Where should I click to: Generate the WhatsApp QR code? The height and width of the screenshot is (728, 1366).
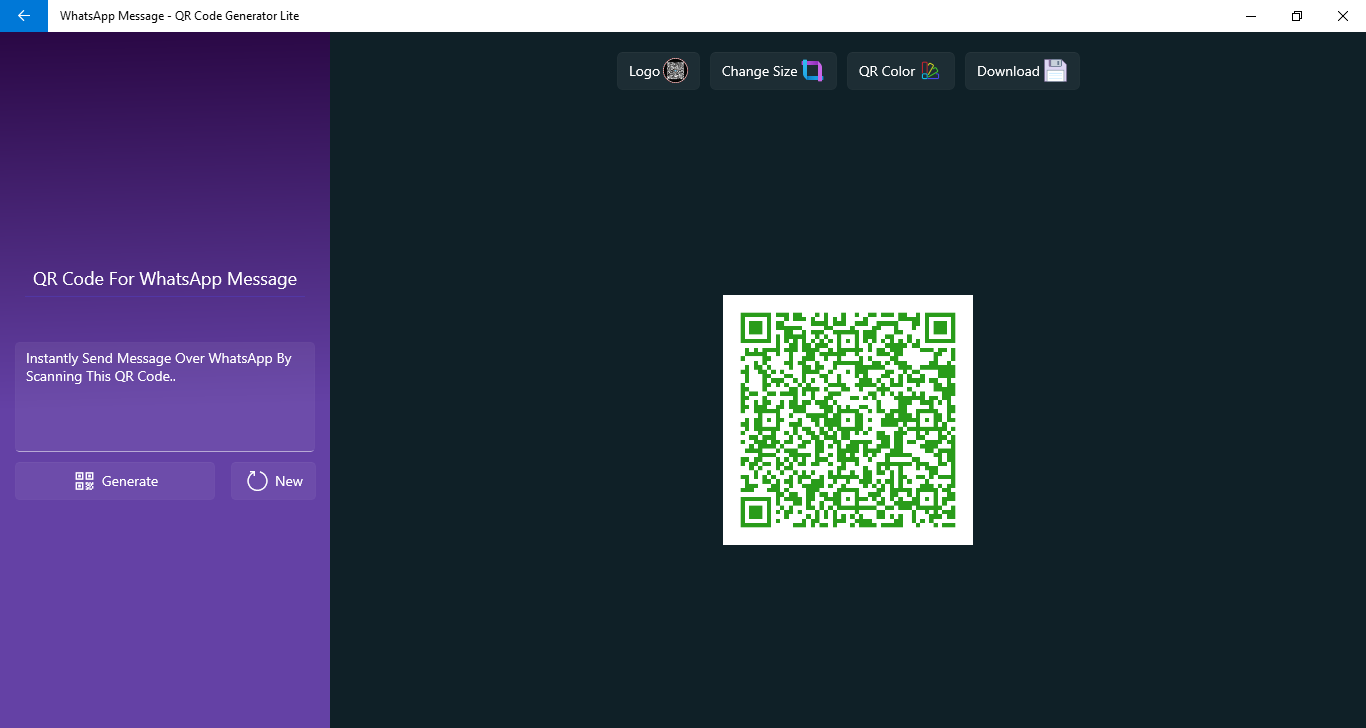(115, 481)
